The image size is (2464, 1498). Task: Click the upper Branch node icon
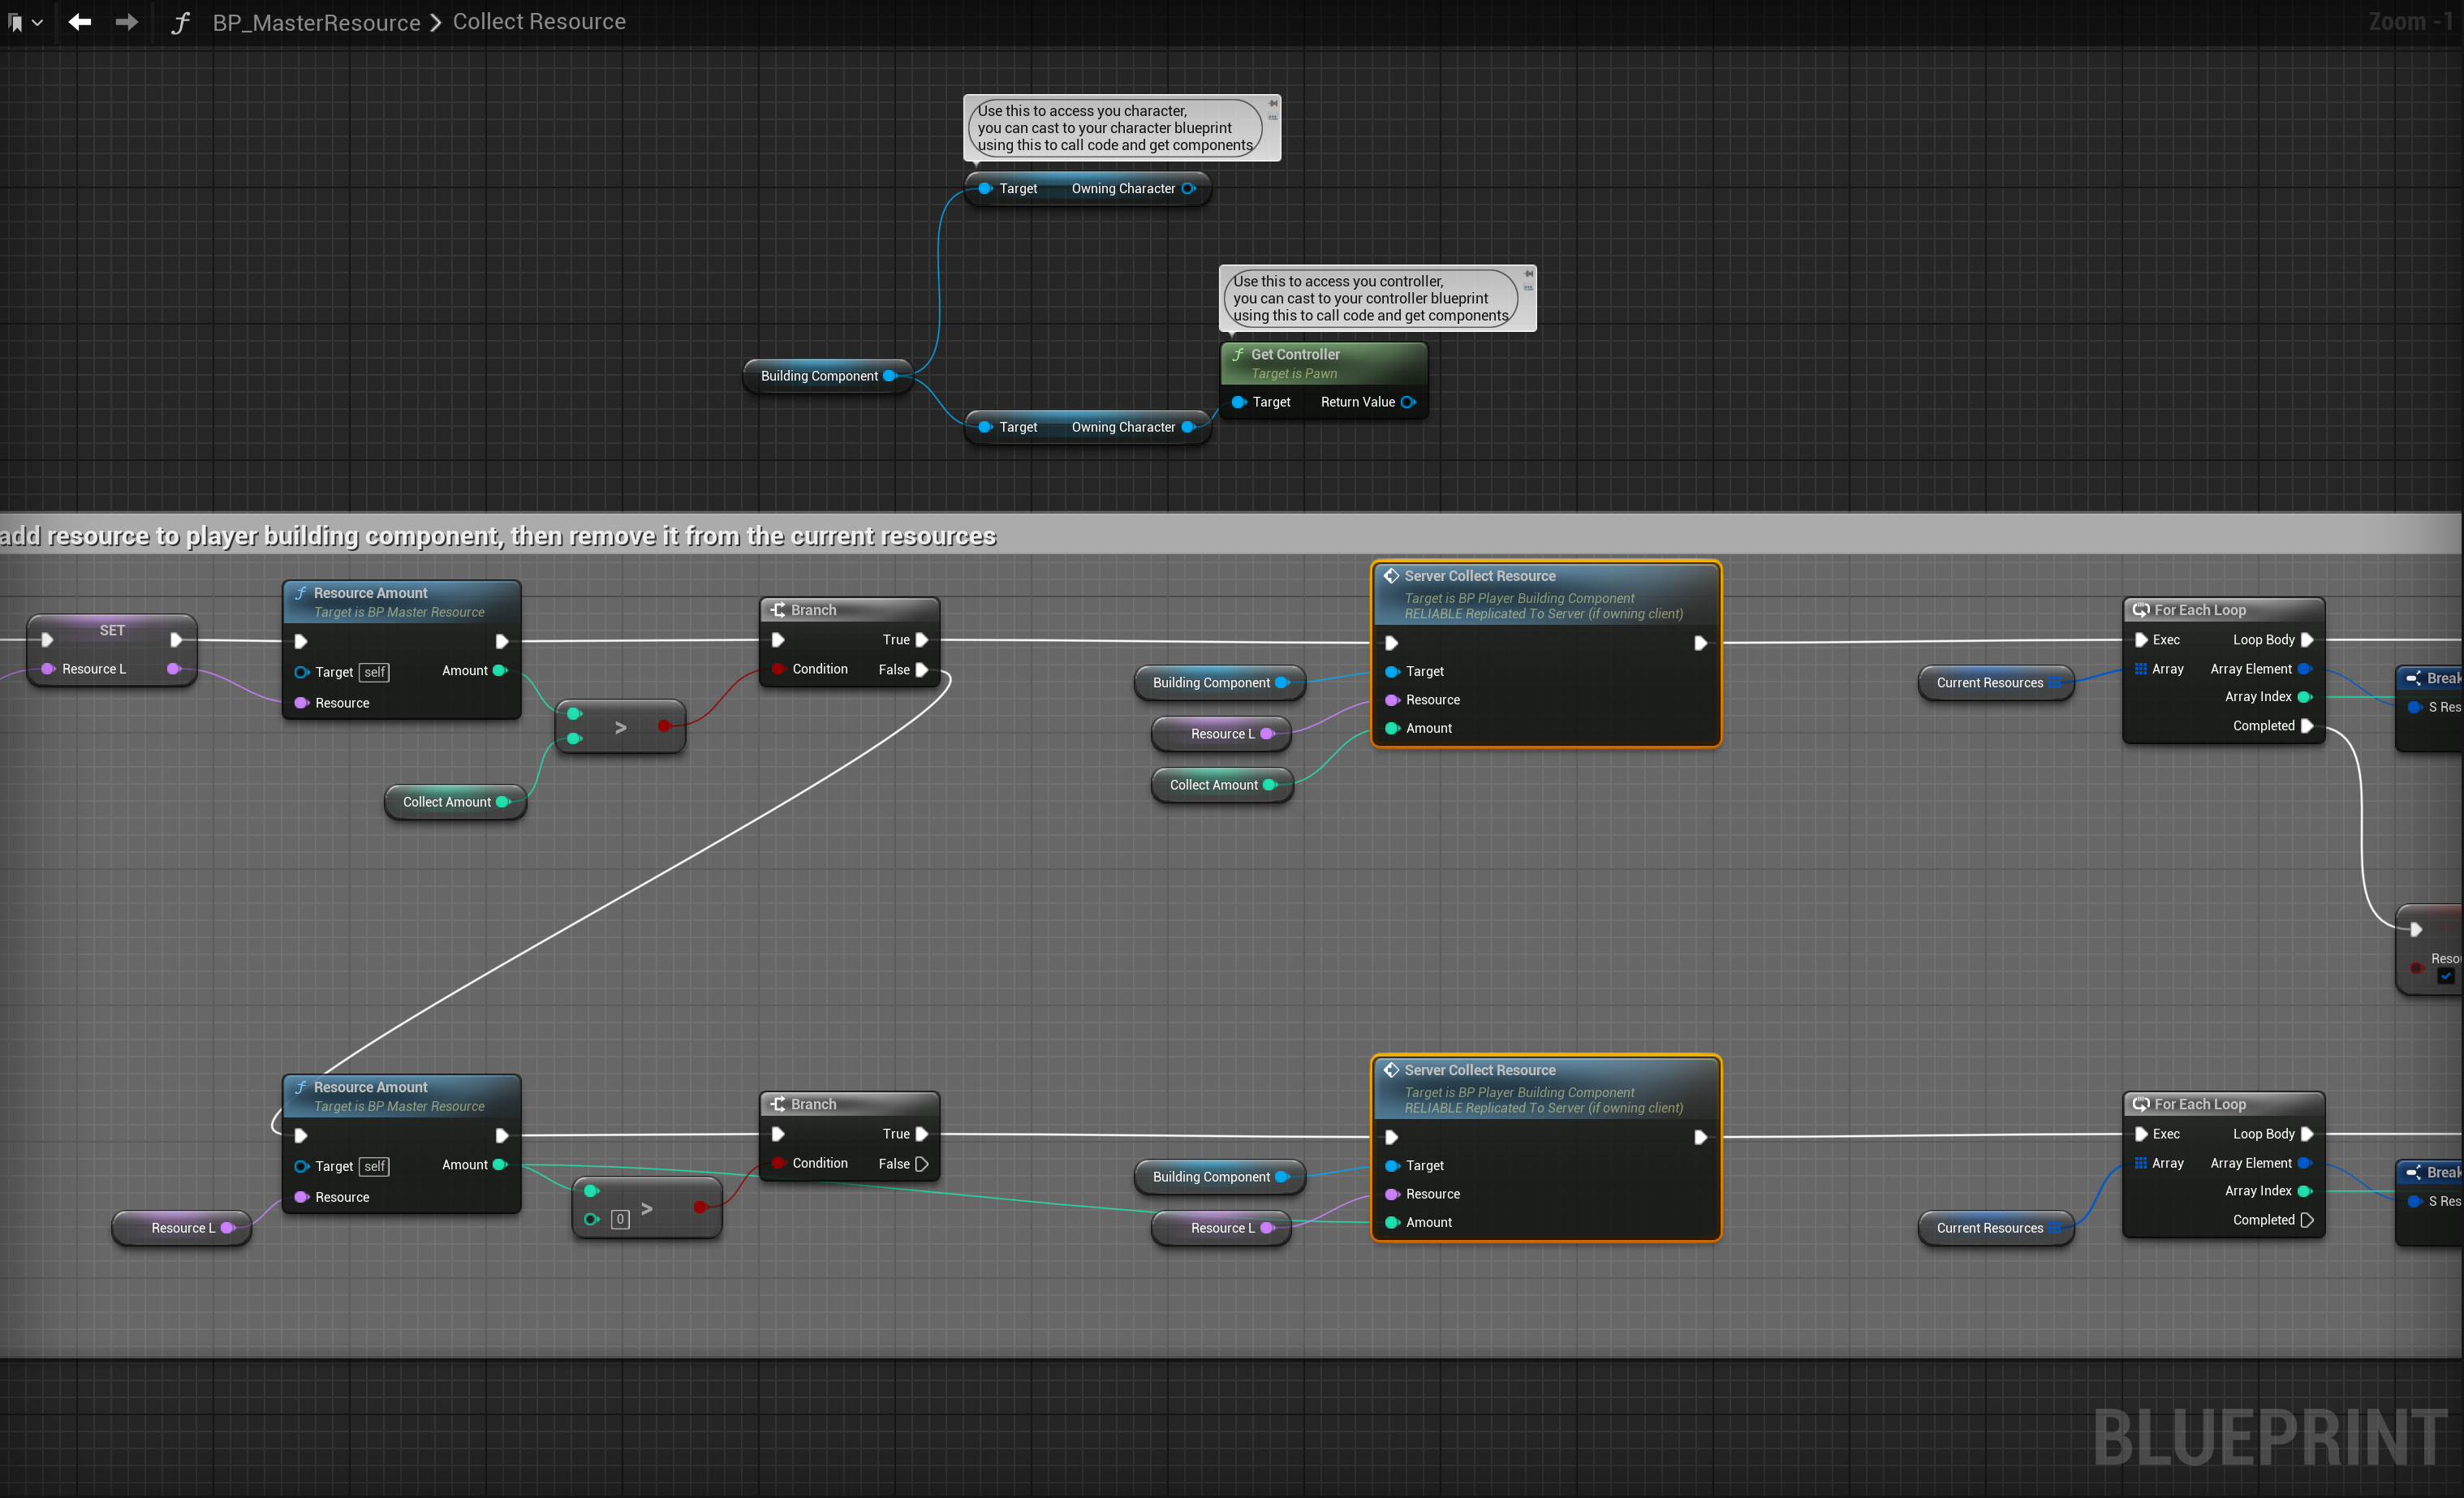pyautogui.click(x=778, y=610)
